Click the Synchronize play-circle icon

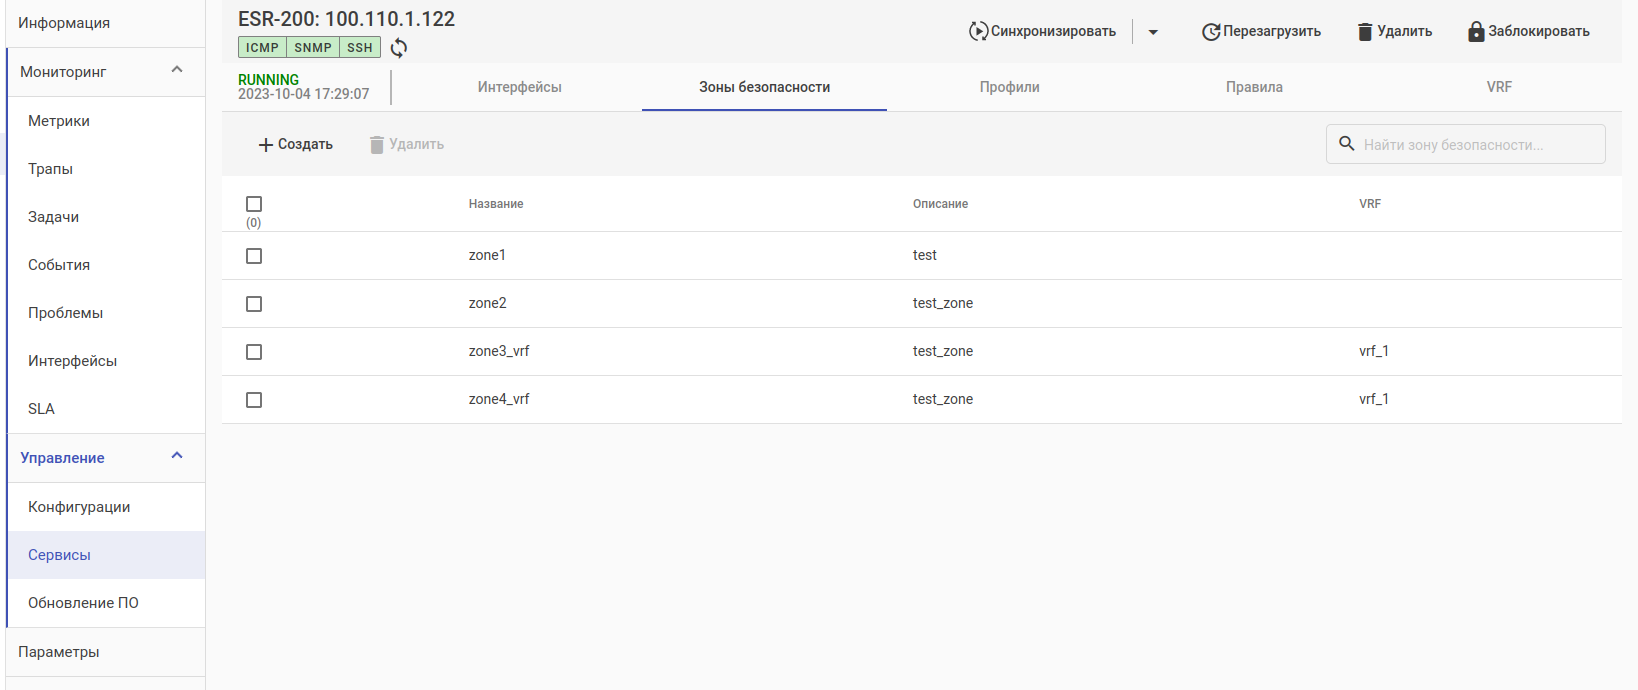tap(978, 31)
